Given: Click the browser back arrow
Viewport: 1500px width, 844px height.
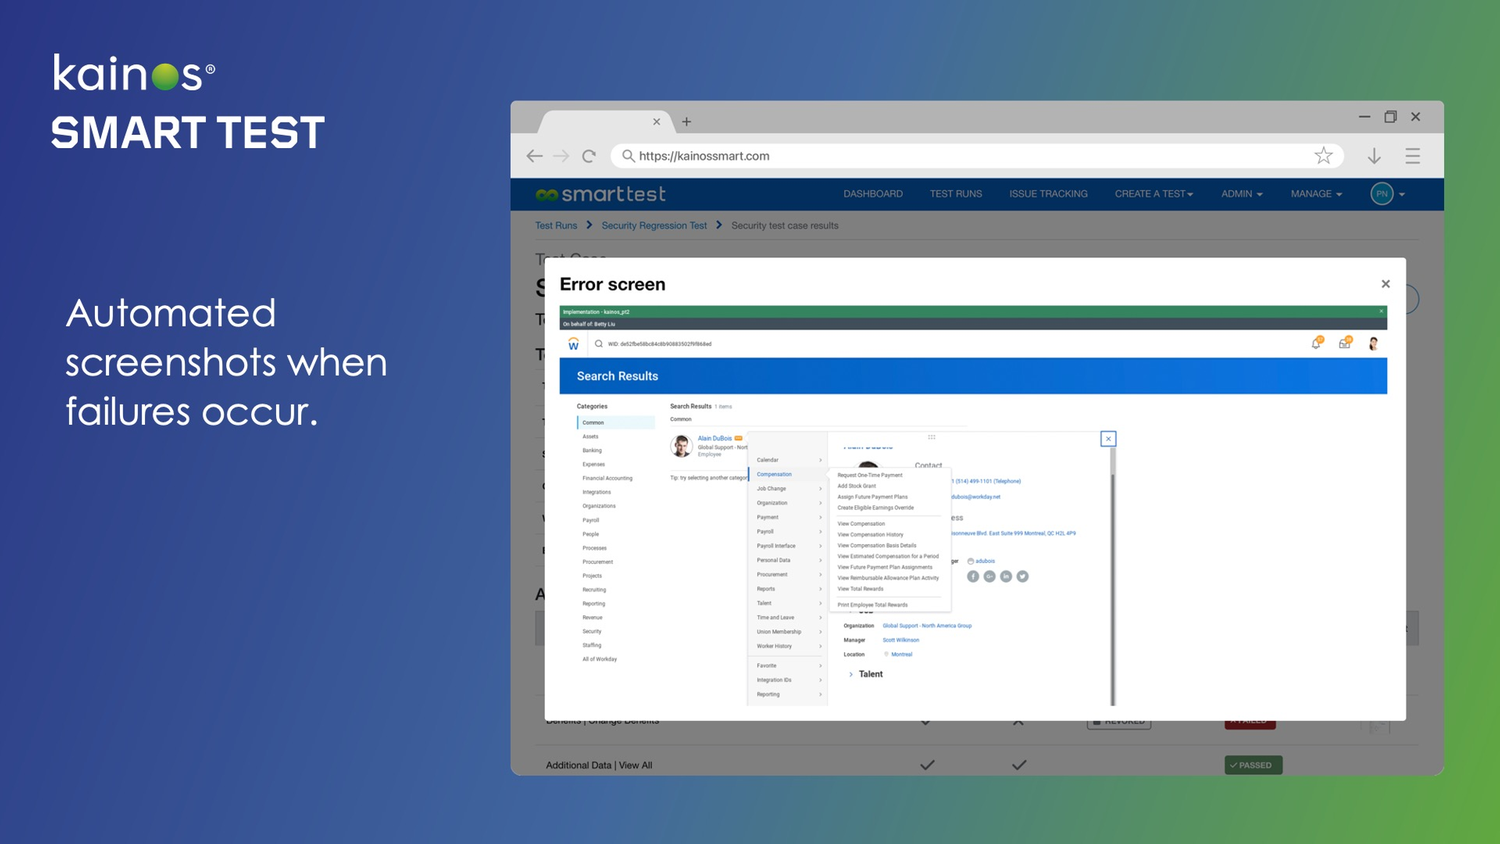Looking at the screenshot, I should coord(534,156).
